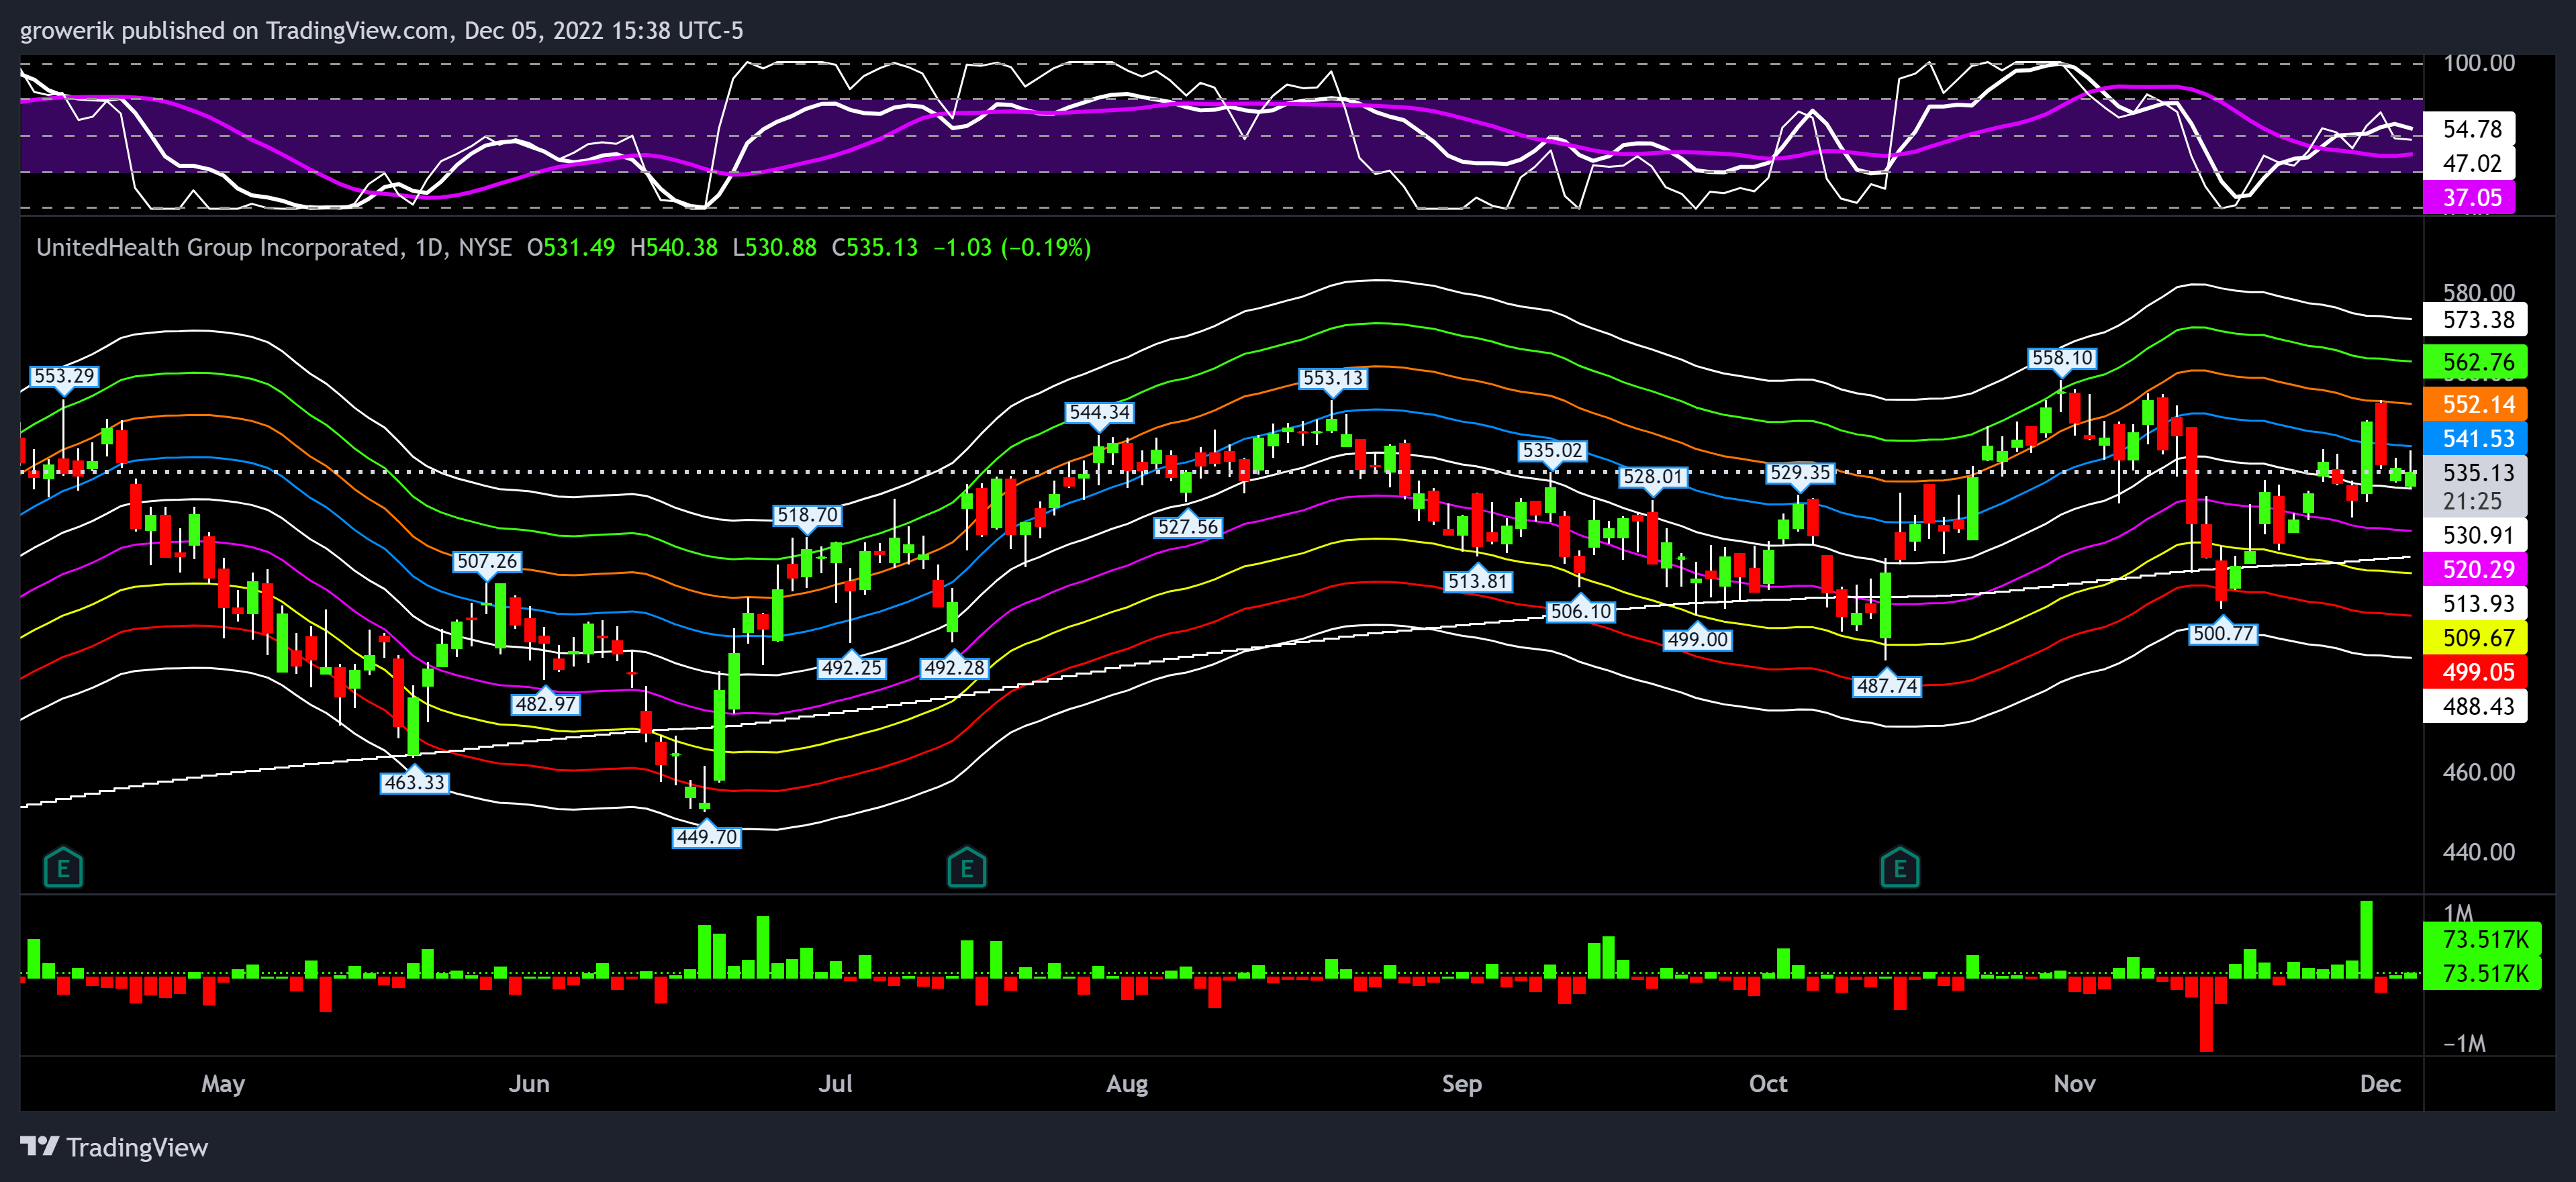Viewport: 2576px width, 1182px height.
Task: Click the 100.00 oscillator axis label
Action: [2478, 63]
